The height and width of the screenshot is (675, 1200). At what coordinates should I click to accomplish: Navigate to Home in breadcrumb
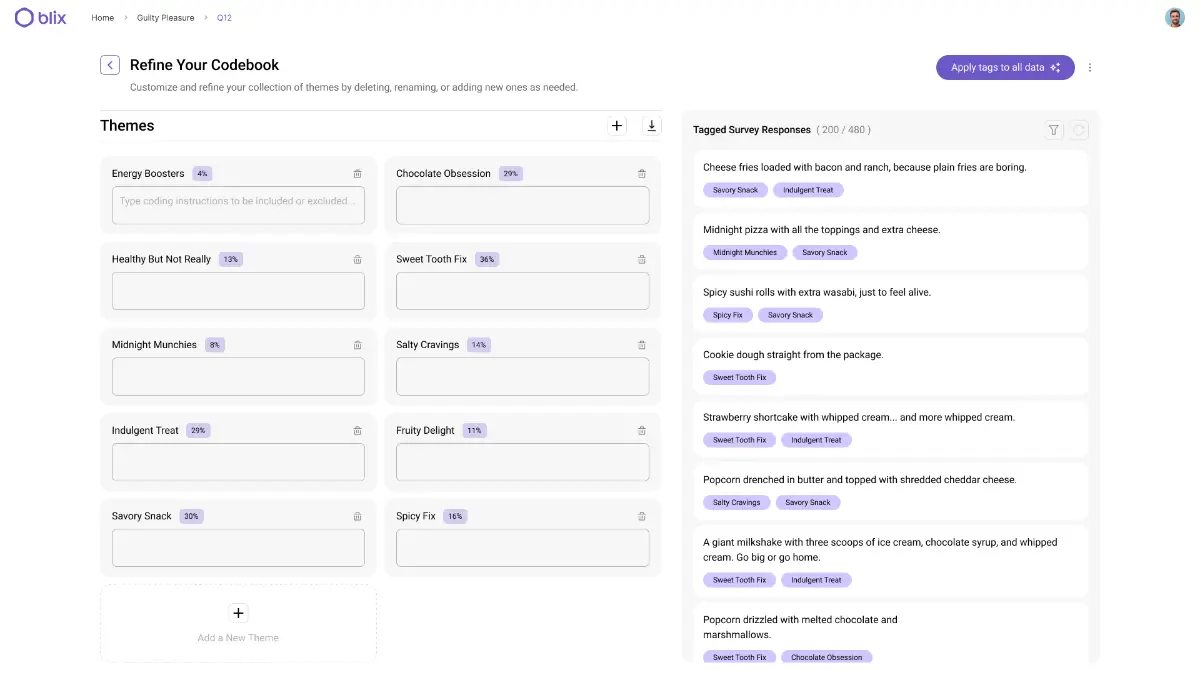pos(102,18)
